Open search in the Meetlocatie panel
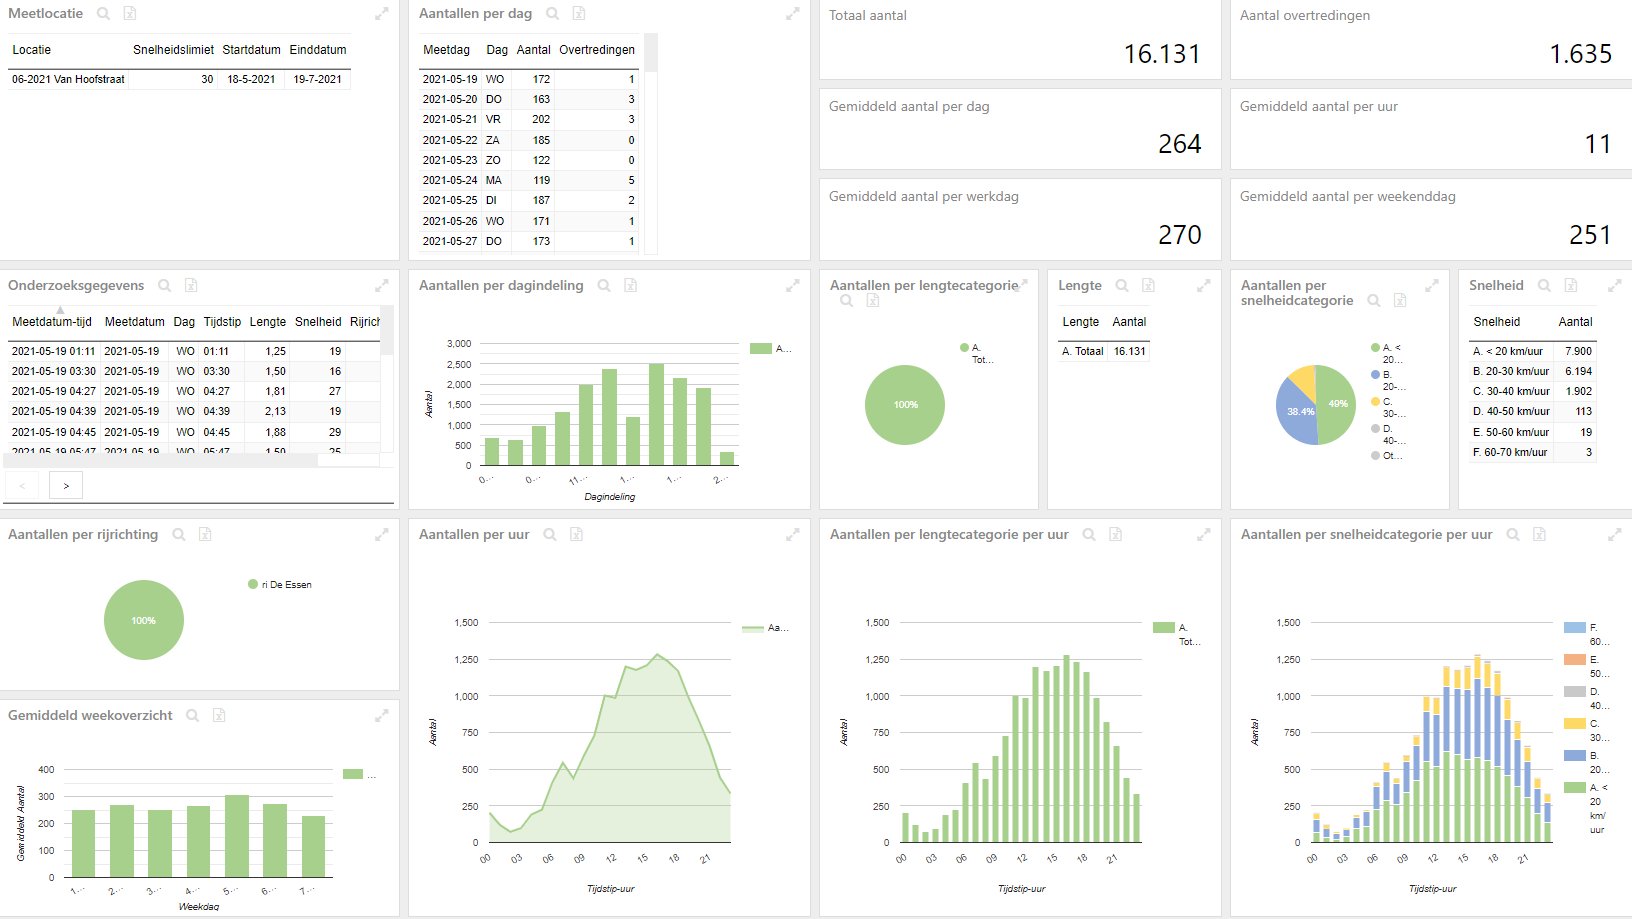Image resolution: width=1632 pixels, height=919 pixels. coord(103,14)
